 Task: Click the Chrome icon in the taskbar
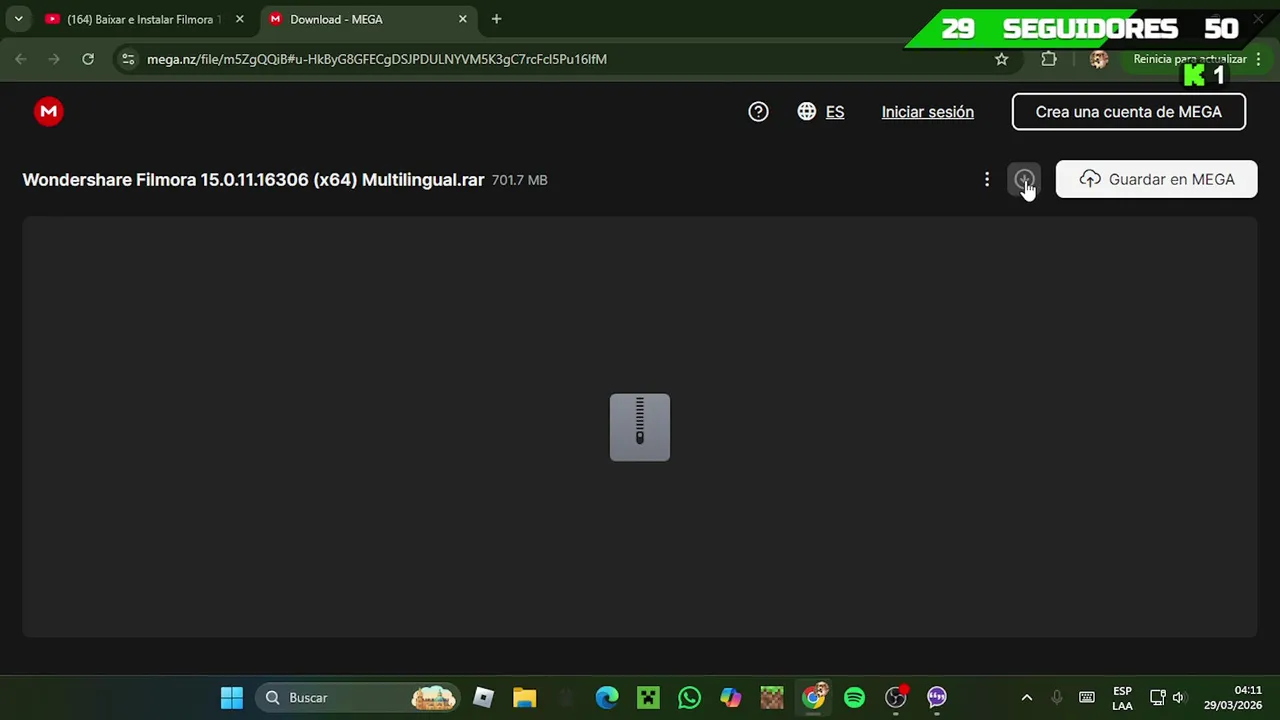click(814, 697)
